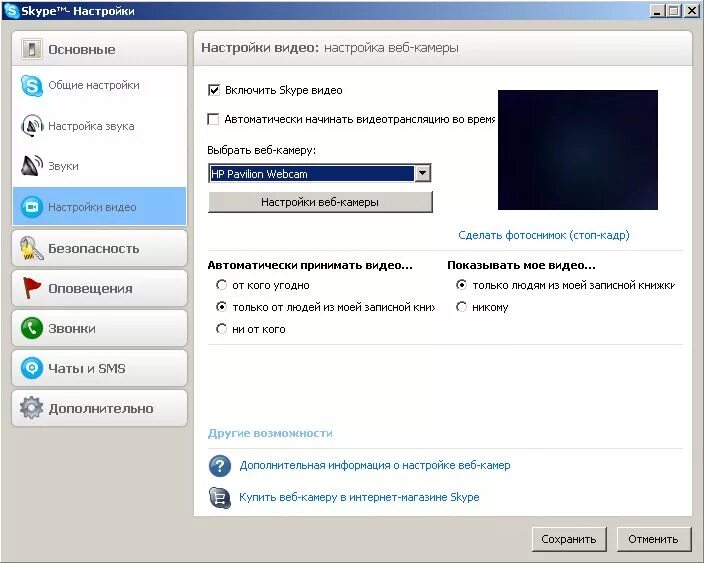
Task: Click the Настройки веб-камеры button
Action: point(320,202)
